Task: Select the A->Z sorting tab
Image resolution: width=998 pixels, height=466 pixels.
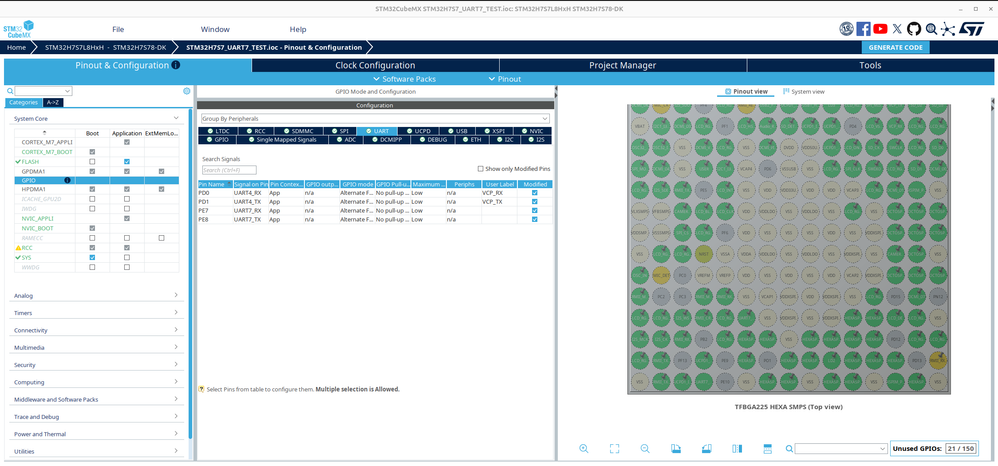Action: click(x=53, y=102)
